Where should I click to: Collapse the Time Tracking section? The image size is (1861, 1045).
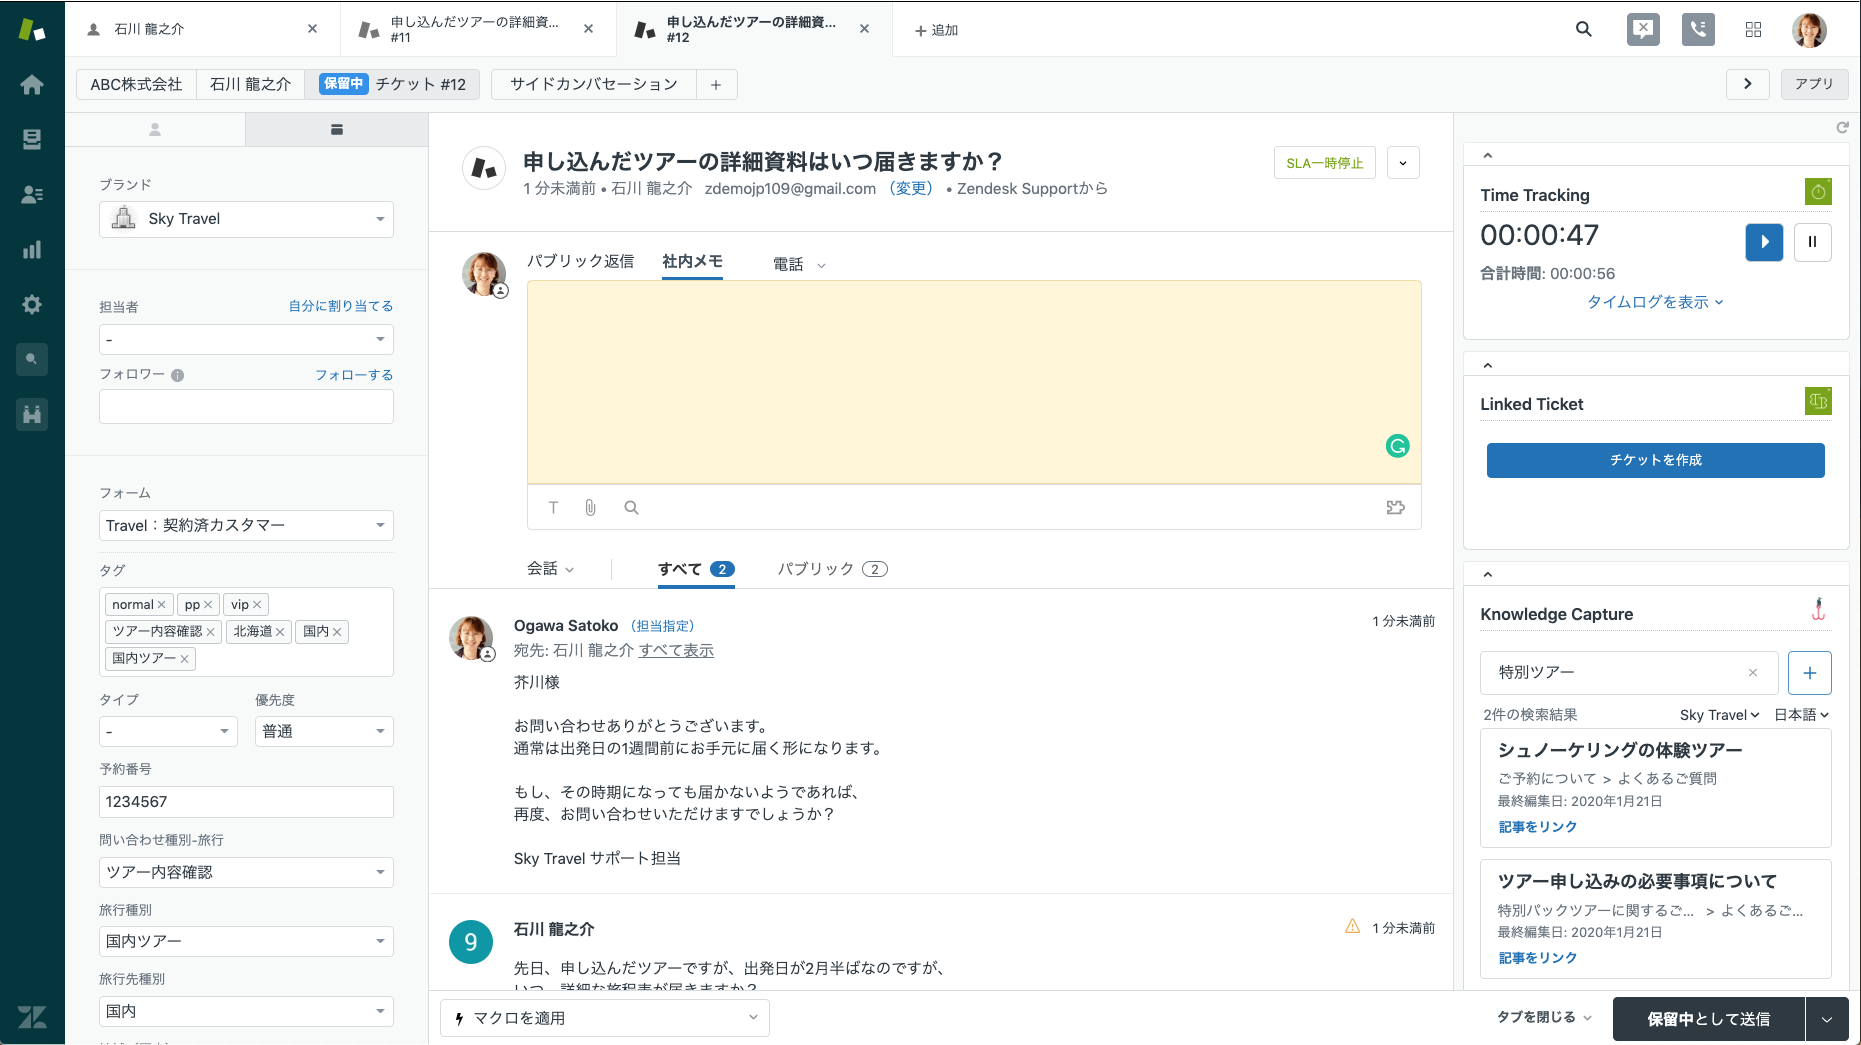click(x=1487, y=154)
